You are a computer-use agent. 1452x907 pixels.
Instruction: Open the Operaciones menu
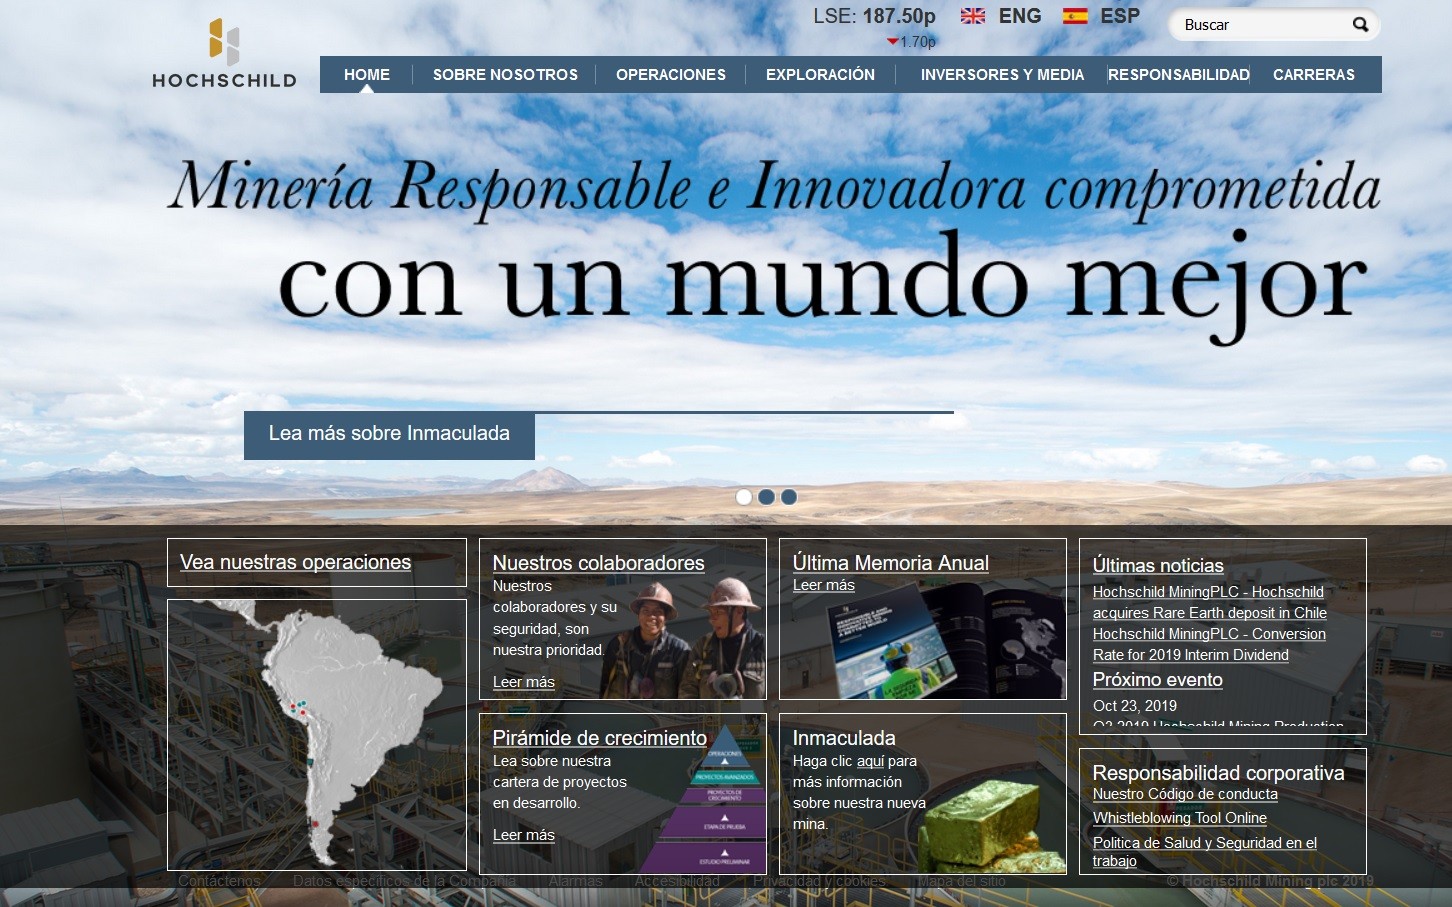[x=671, y=75]
